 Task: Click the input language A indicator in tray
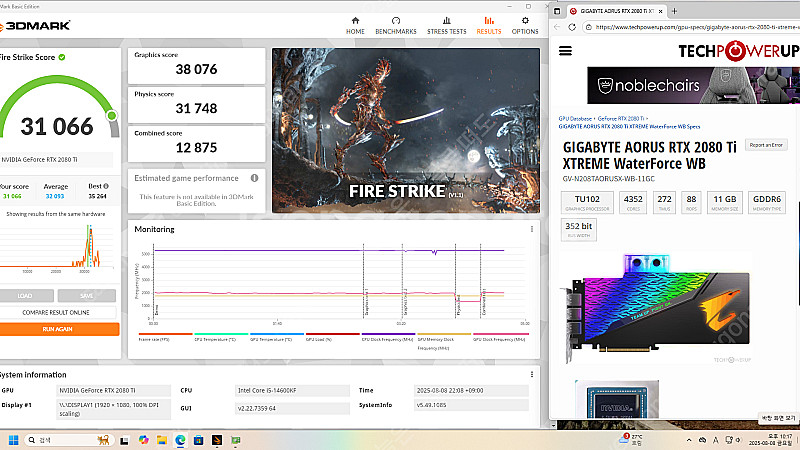(x=715, y=440)
